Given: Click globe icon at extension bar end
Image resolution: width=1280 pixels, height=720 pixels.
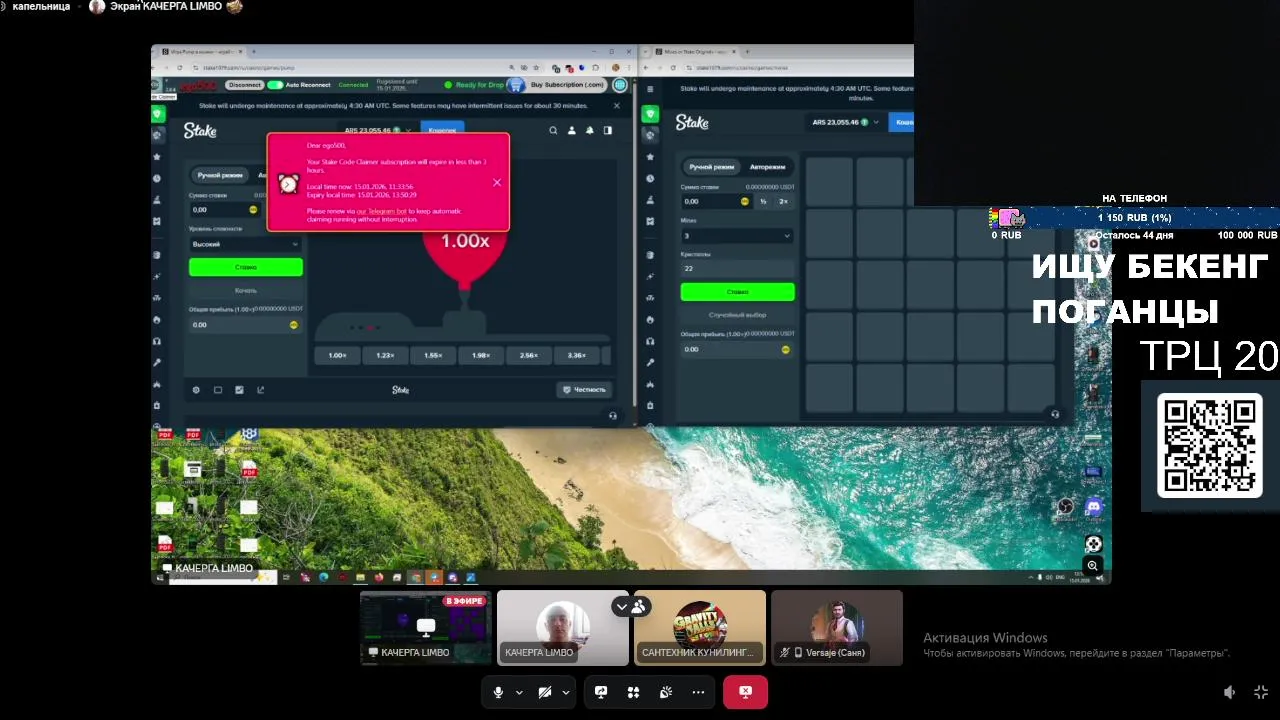Looking at the screenshot, I should click(620, 85).
